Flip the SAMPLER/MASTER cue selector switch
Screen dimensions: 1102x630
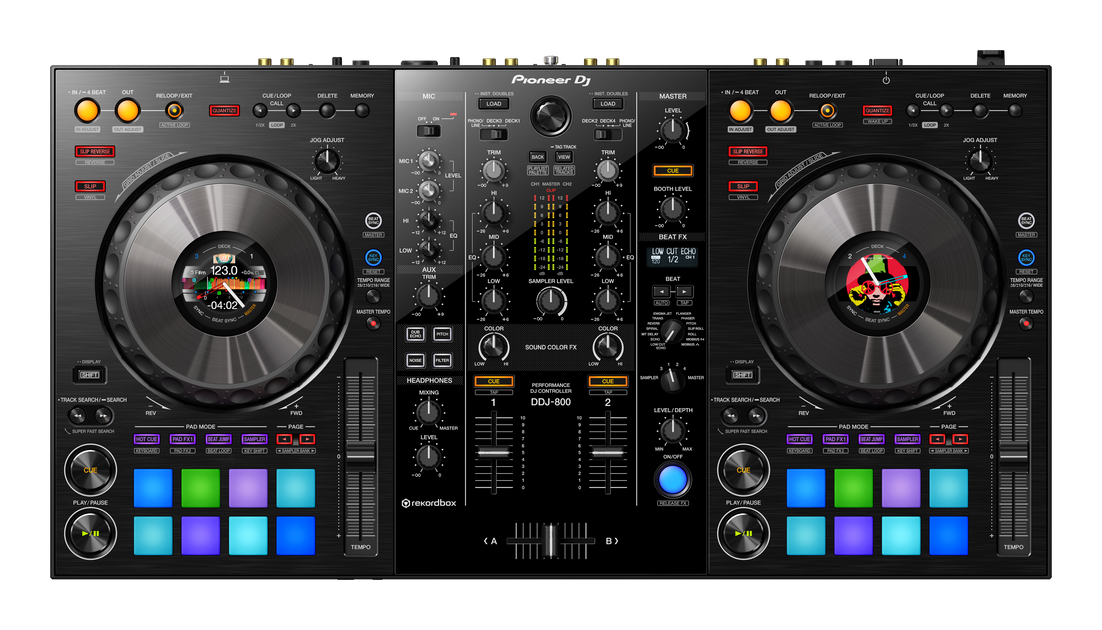[x=671, y=379]
